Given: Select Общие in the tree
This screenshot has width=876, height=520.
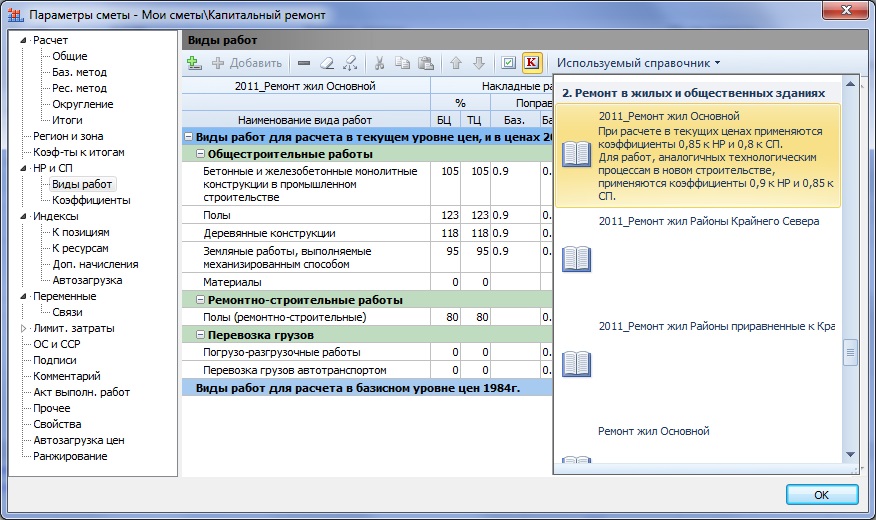Looking at the screenshot, I should click(70, 56).
